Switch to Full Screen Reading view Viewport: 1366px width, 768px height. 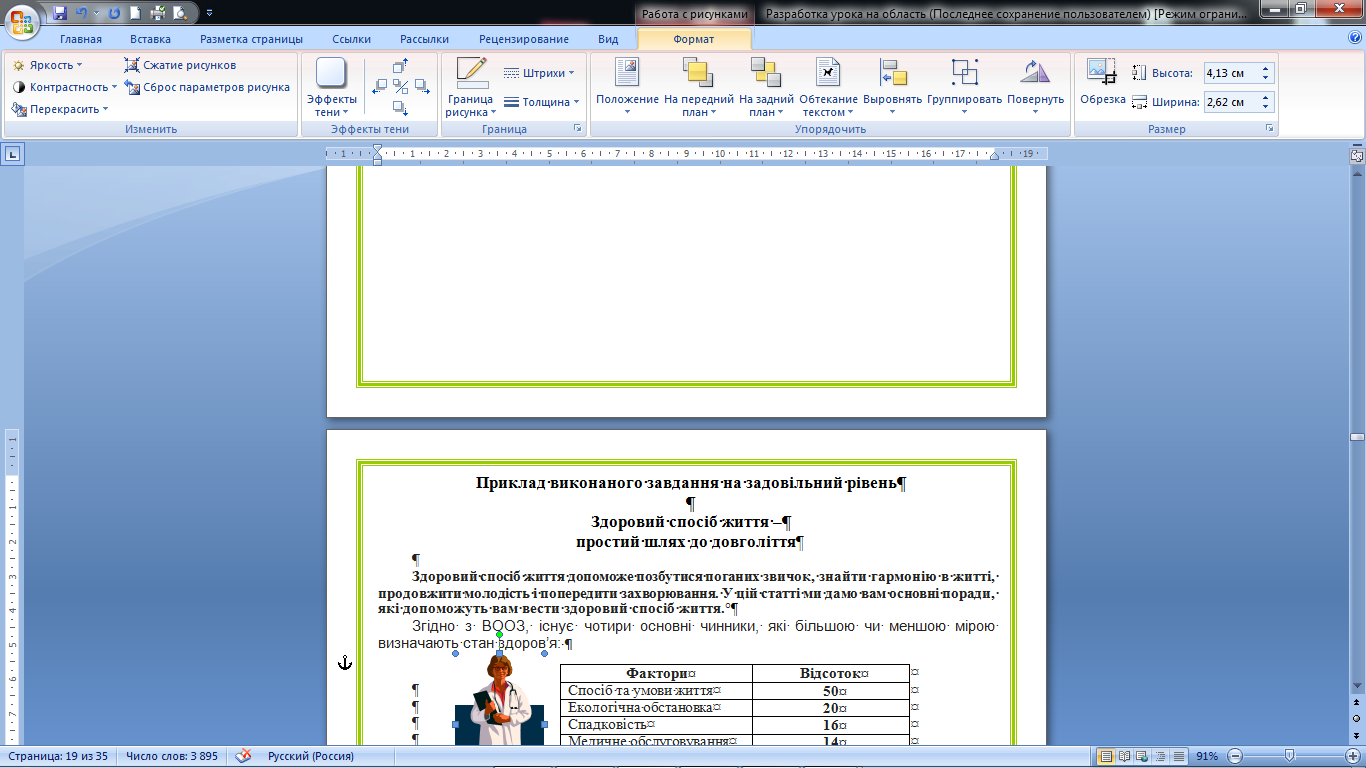(1125, 756)
